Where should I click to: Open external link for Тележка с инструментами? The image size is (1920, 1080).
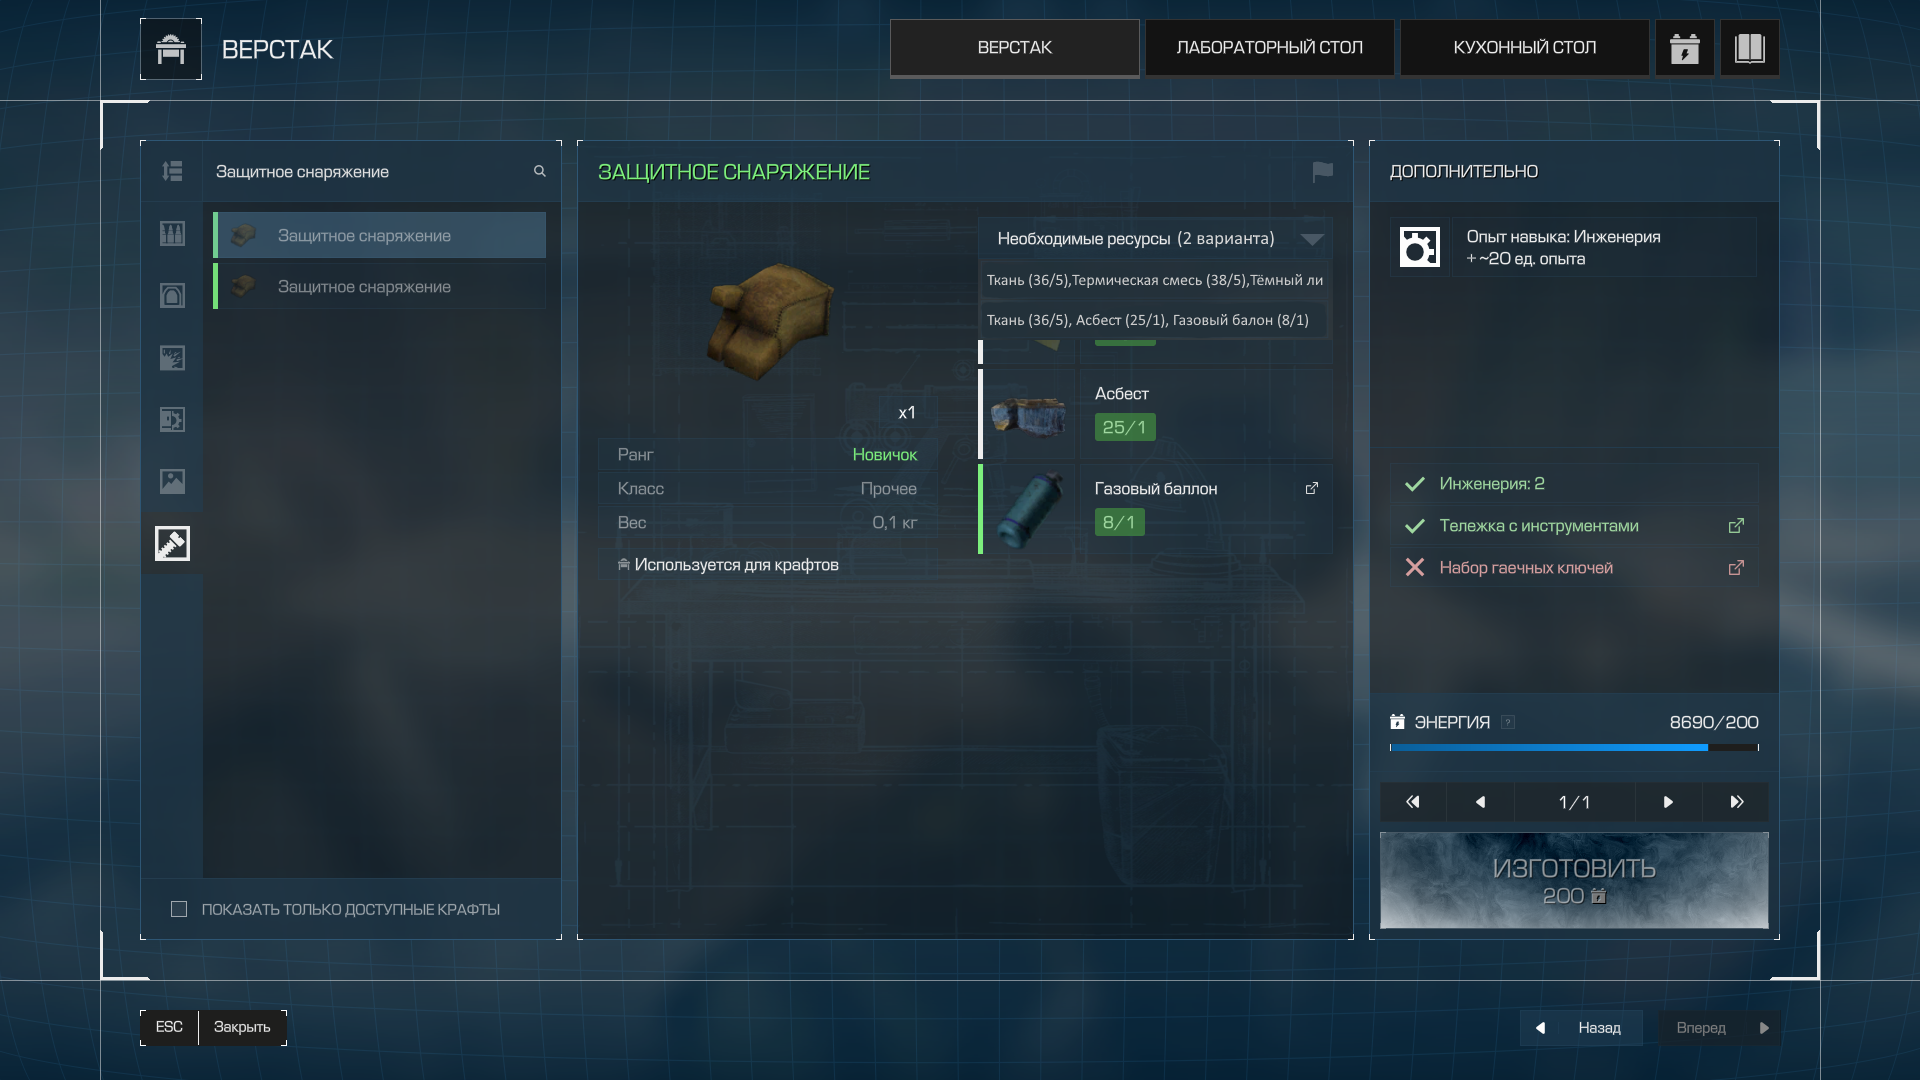[1736, 526]
